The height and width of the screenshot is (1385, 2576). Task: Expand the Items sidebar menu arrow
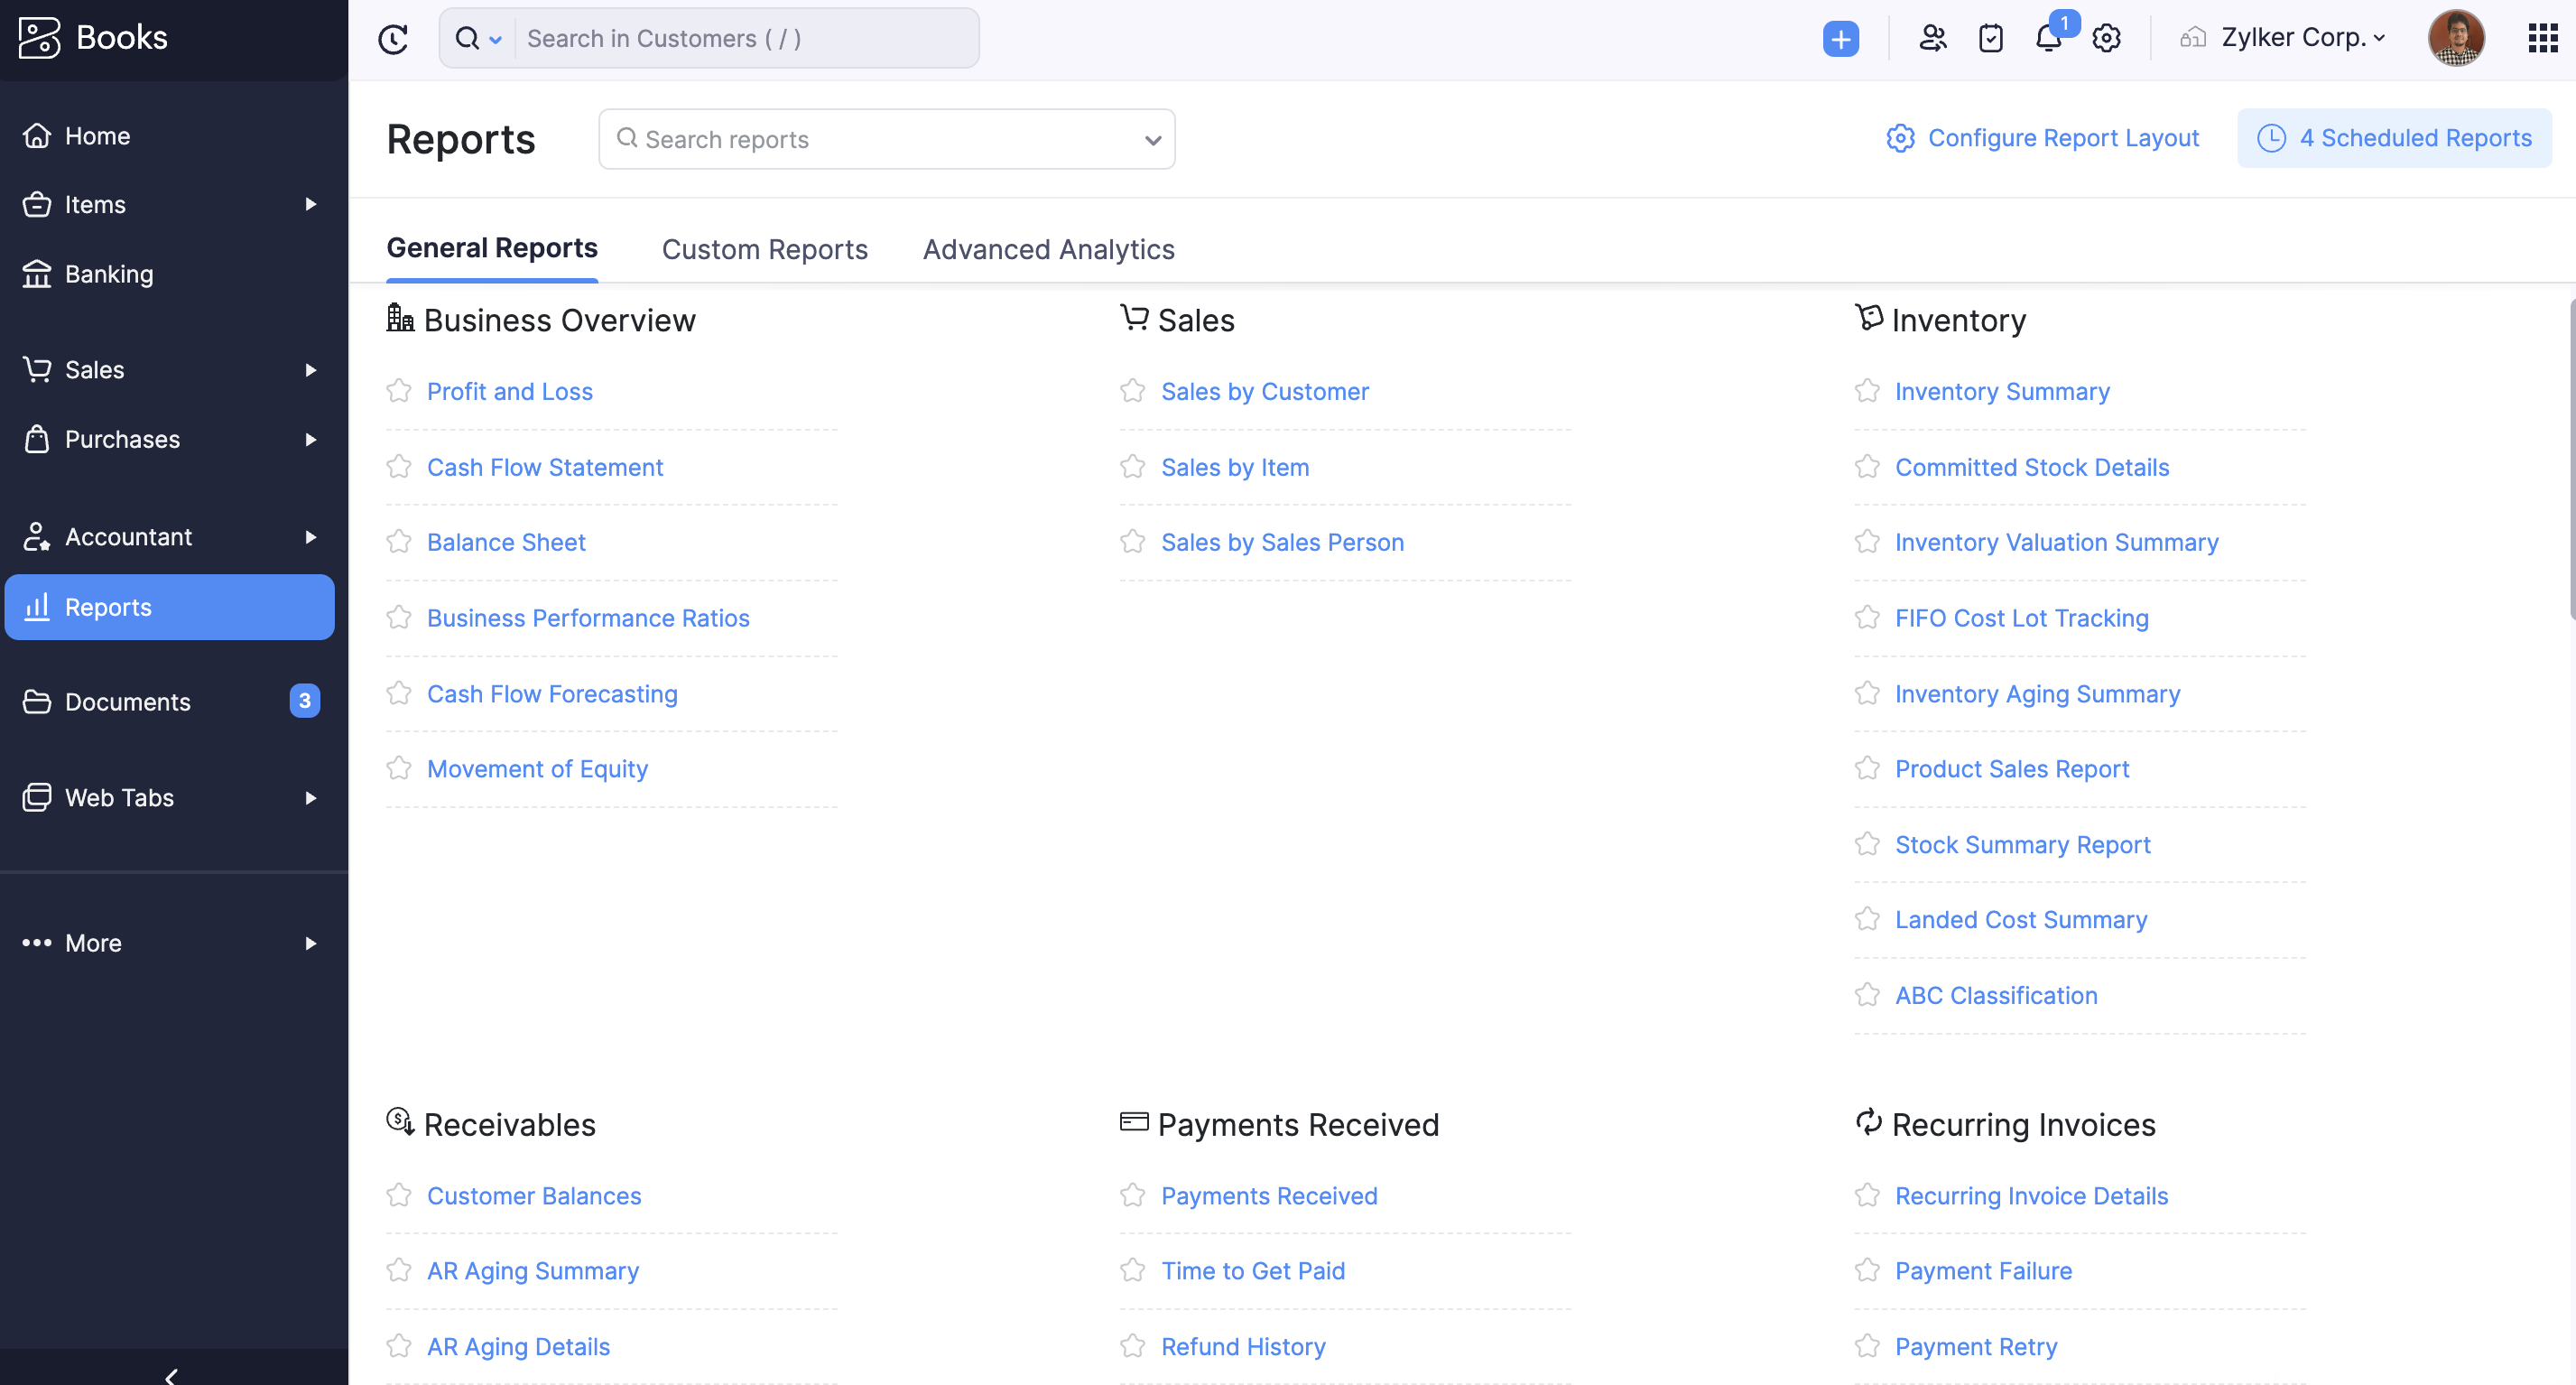(x=311, y=204)
